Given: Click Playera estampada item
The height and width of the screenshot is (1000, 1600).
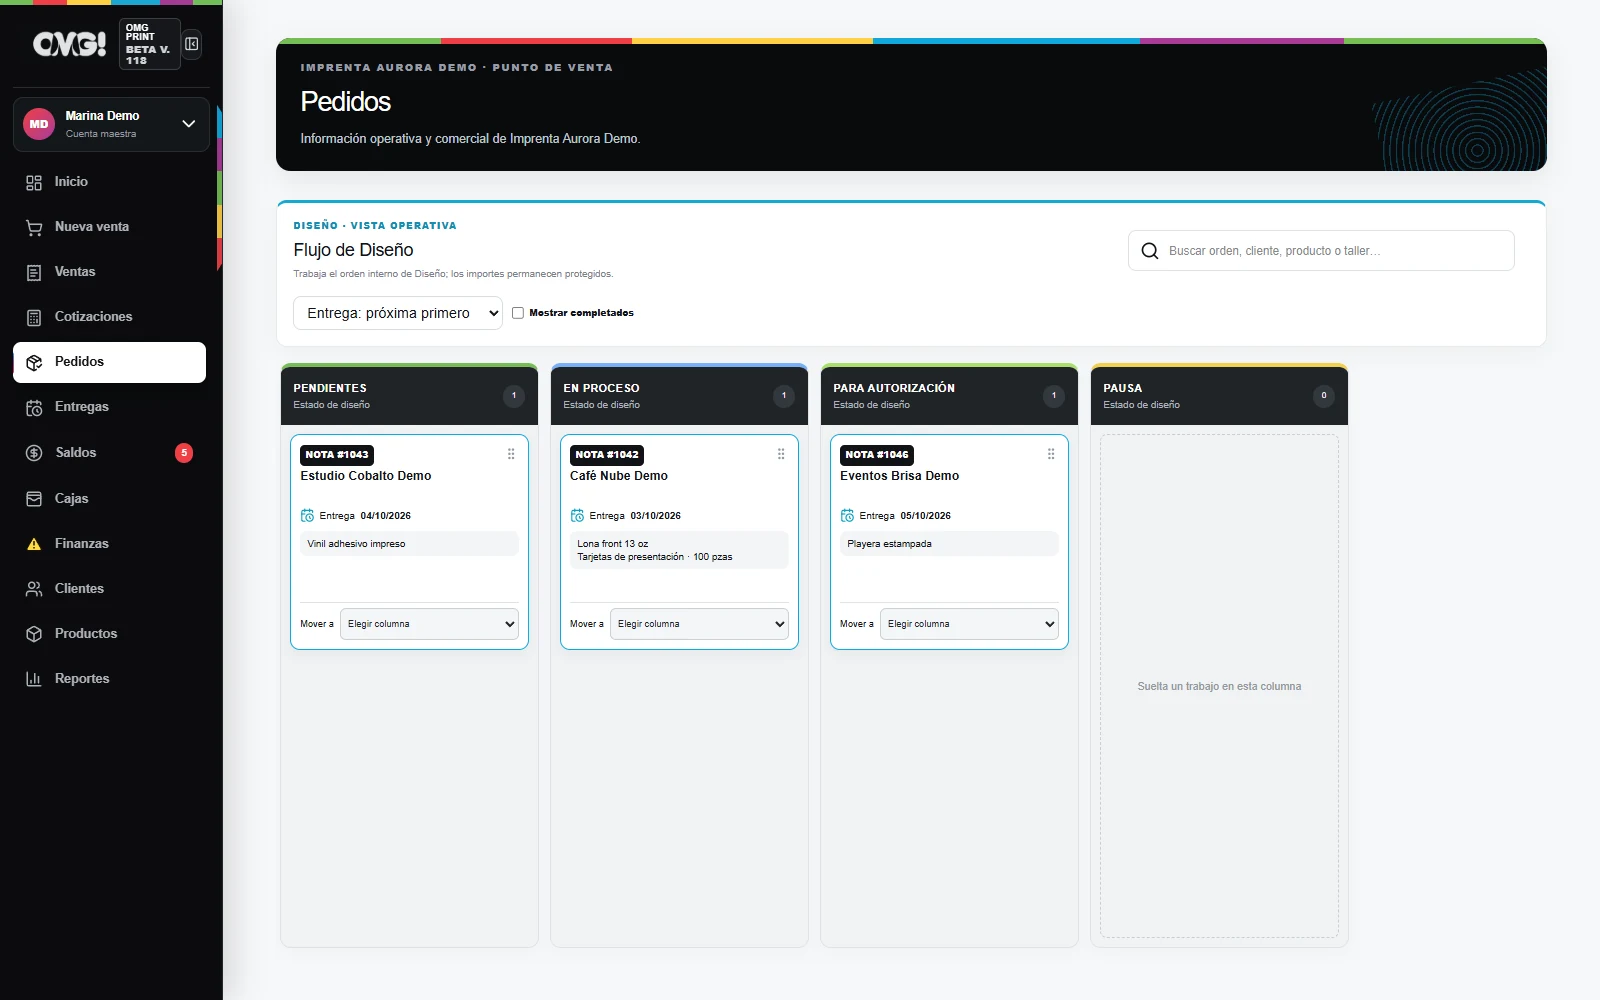Looking at the screenshot, I should pyautogui.click(x=949, y=544).
